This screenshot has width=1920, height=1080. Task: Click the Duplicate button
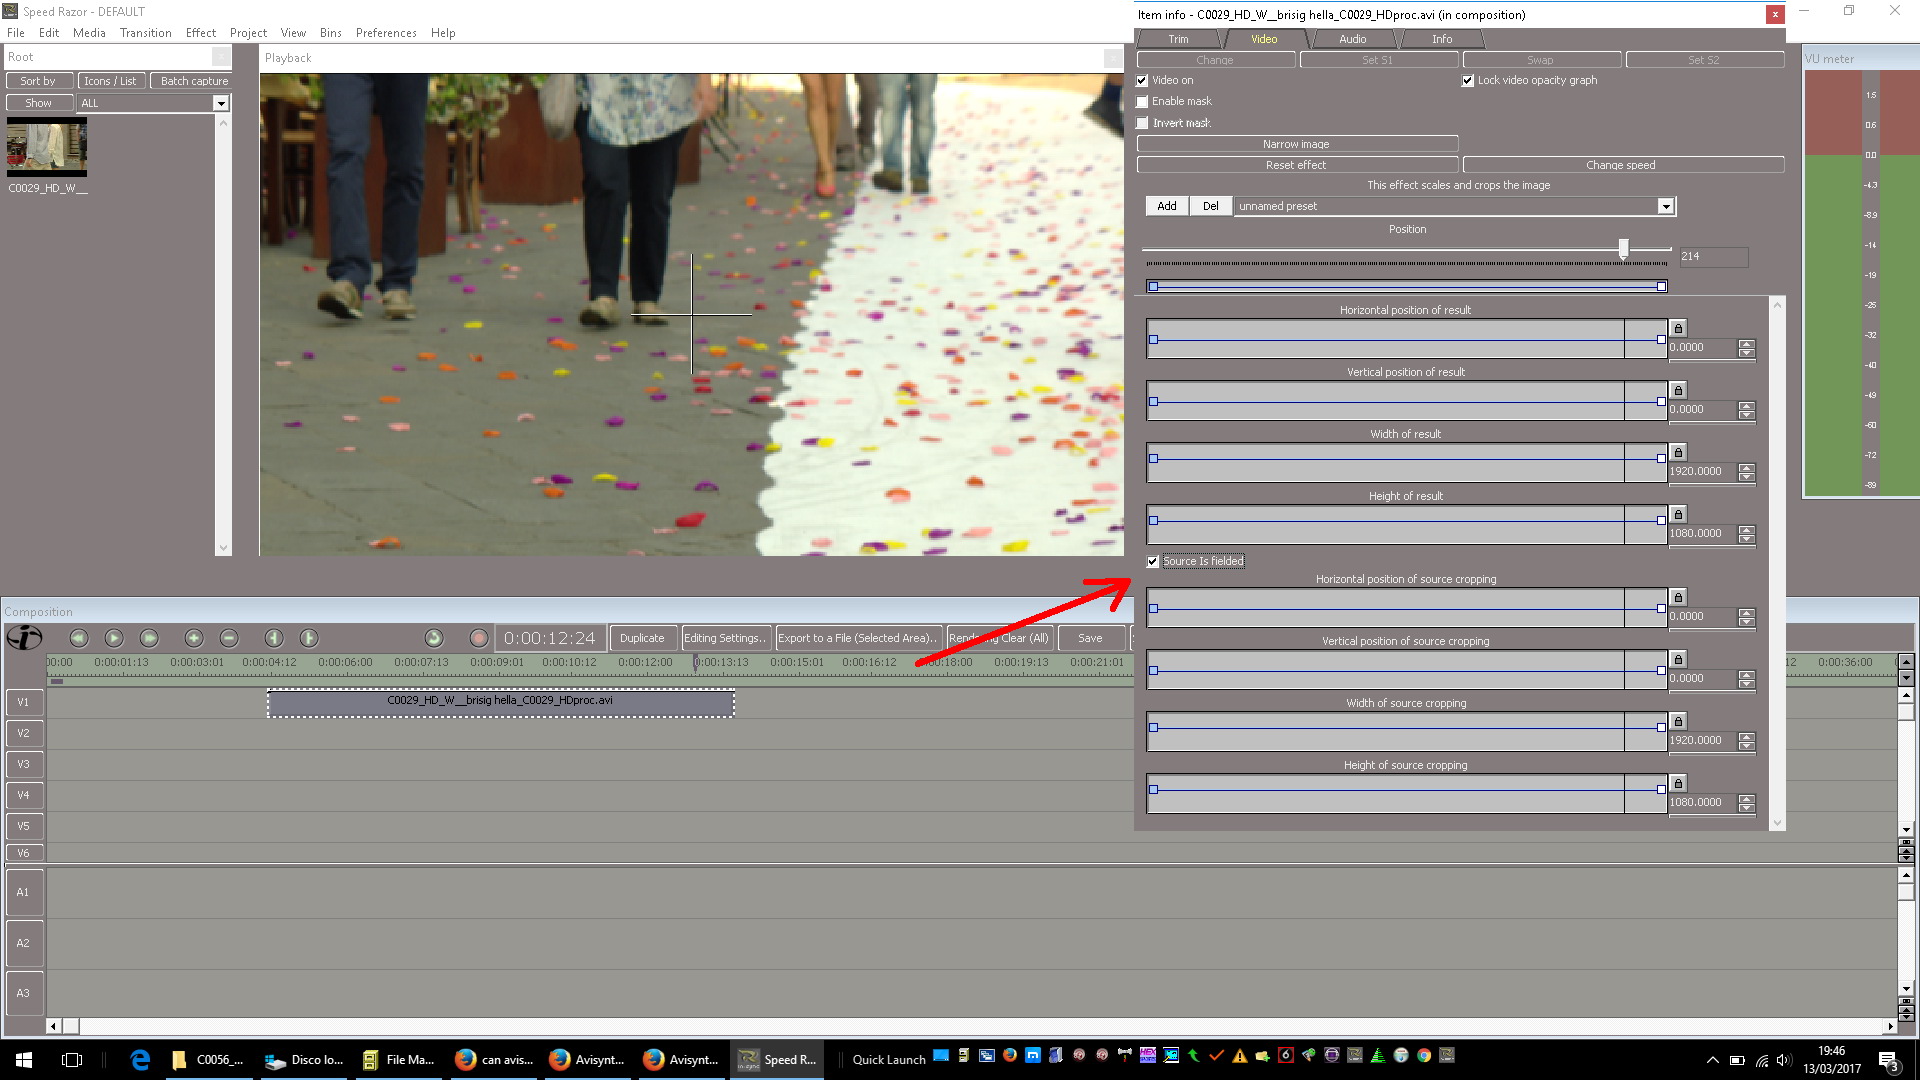pyautogui.click(x=642, y=638)
